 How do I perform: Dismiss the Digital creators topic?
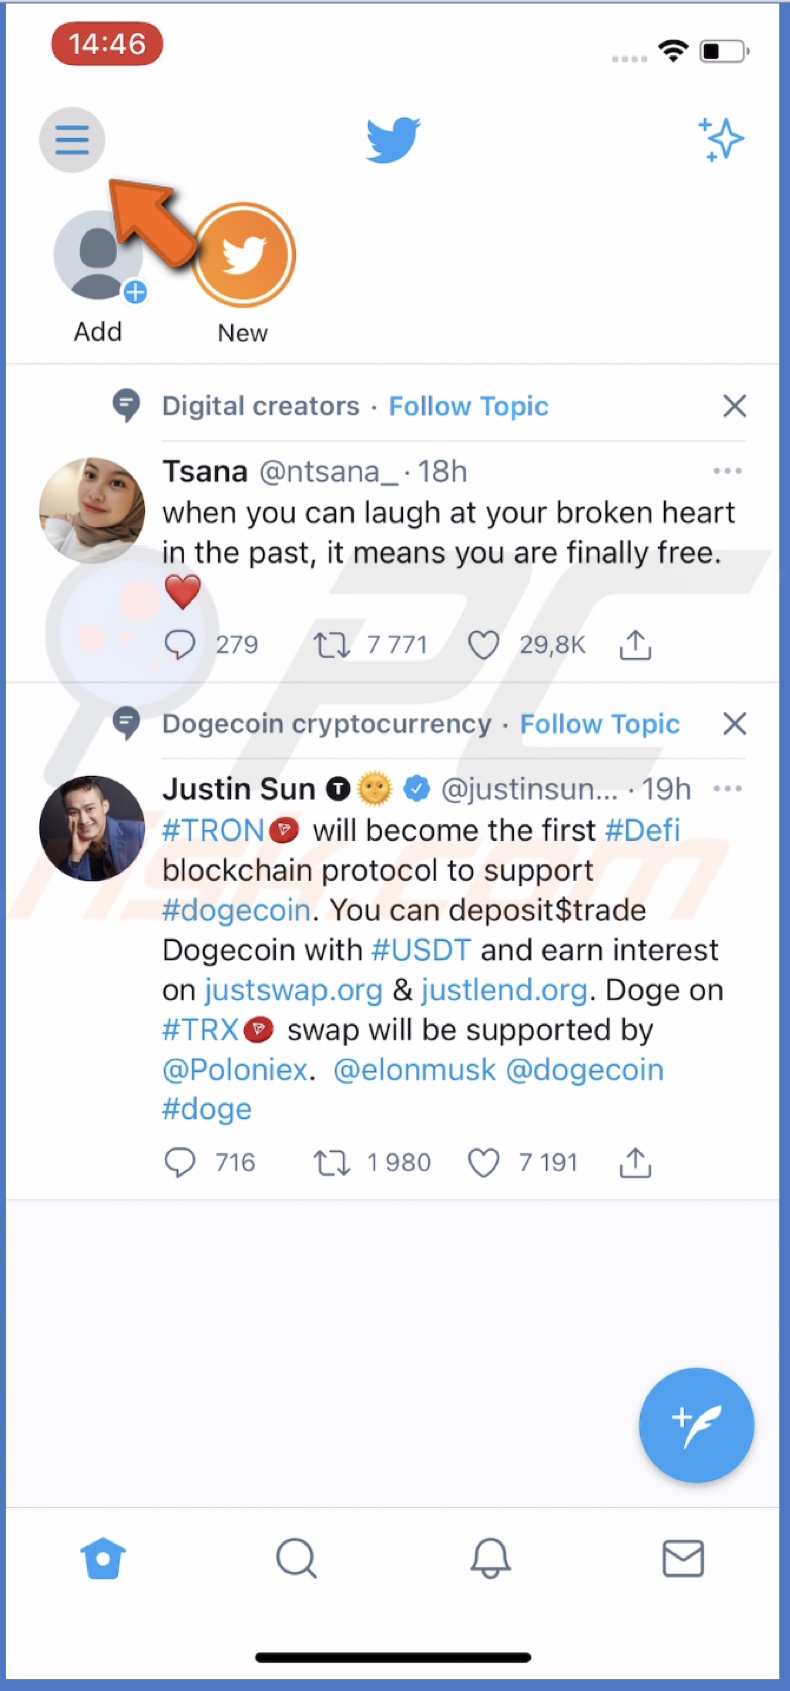[734, 406]
